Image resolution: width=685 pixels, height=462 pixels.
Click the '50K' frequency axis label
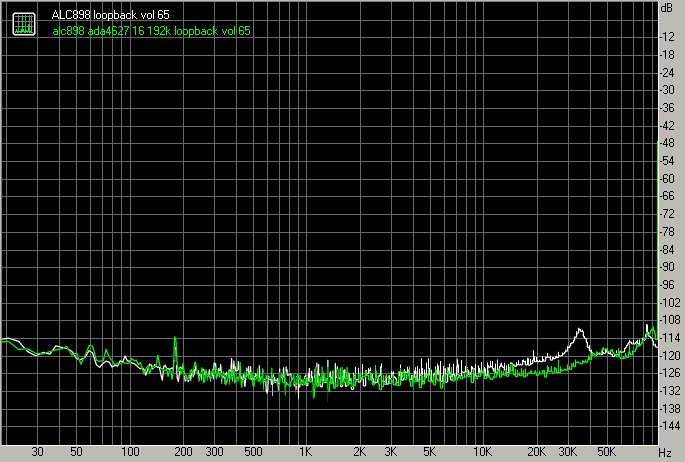[606, 452]
